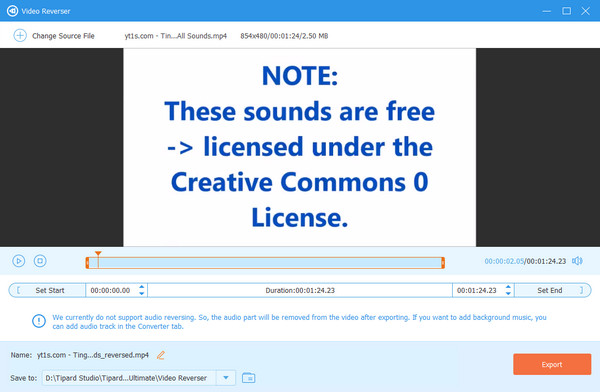
Task: Click the plus icon for Change Source File
Action: coord(20,36)
